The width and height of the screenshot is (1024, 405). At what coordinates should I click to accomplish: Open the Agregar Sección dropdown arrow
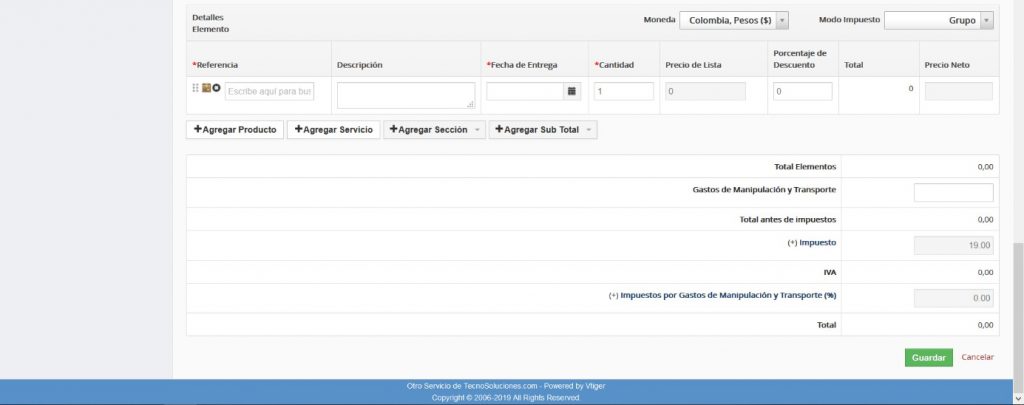coord(477,130)
